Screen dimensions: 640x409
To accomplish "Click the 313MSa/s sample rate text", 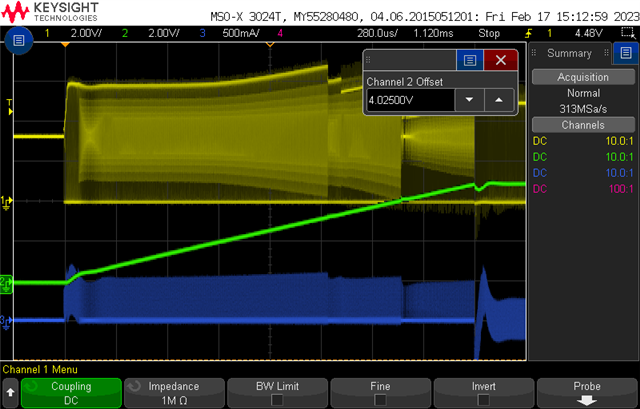I will click(x=583, y=109).
